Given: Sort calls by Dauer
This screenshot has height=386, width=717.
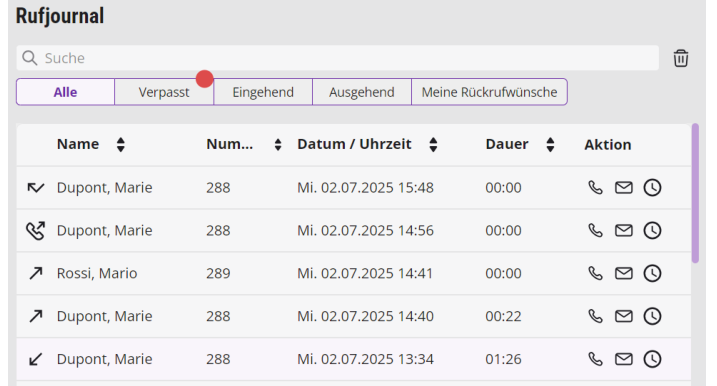Looking at the screenshot, I should (x=550, y=145).
